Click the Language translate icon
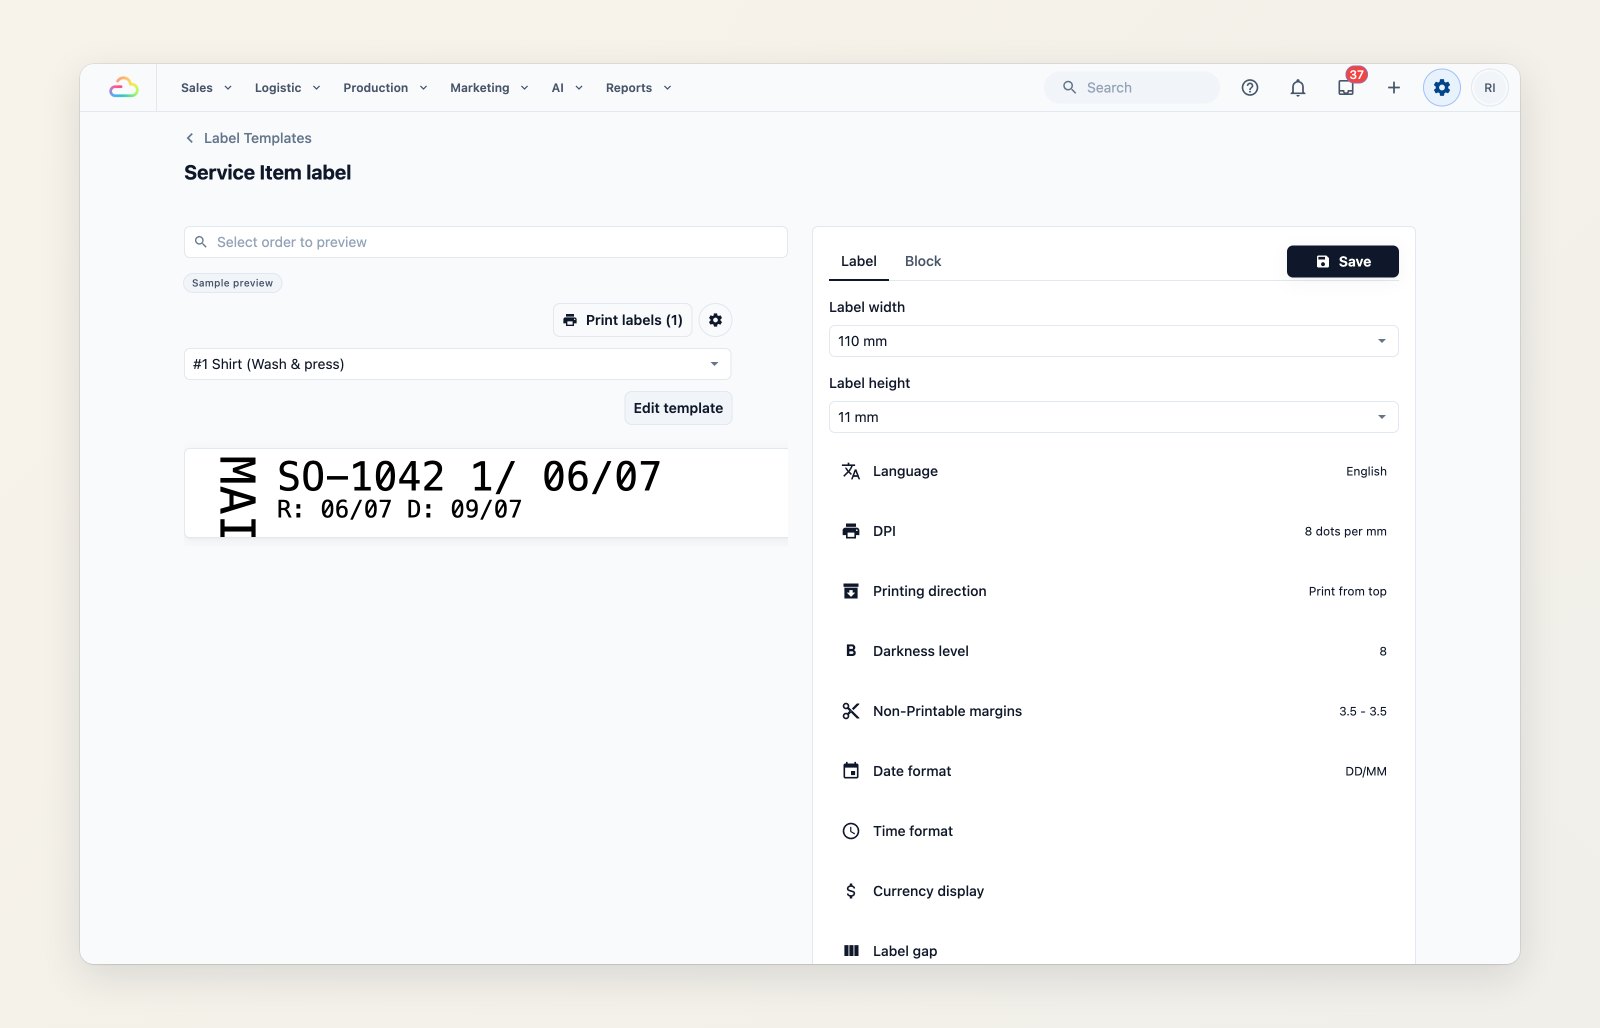Viewport: 1600px width, 1028px height. pos(851,471)
